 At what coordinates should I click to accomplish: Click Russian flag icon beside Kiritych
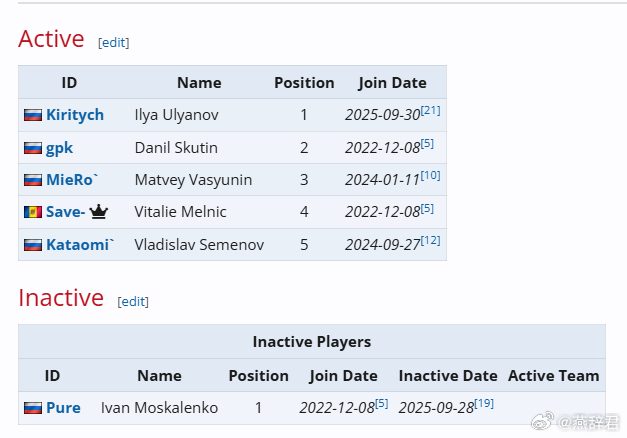32,115
